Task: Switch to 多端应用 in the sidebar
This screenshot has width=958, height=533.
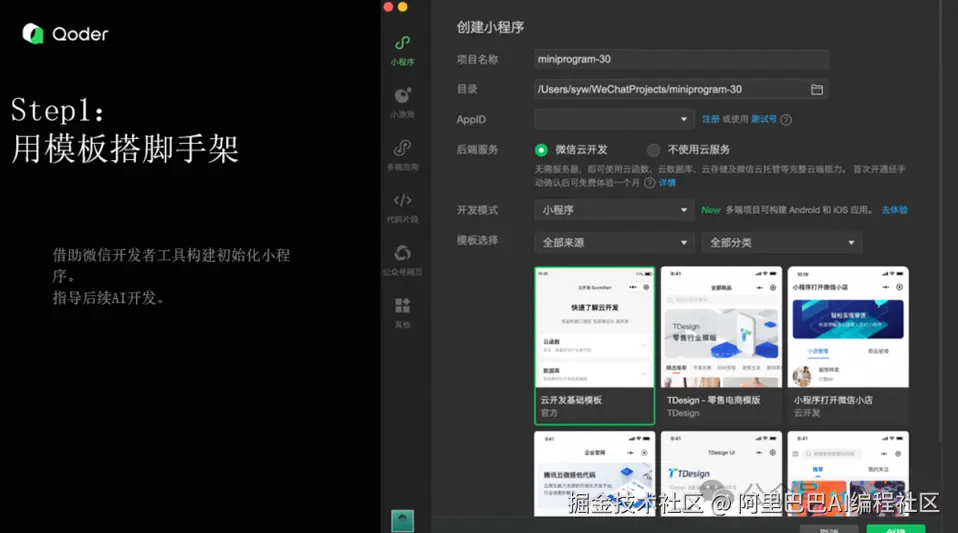Action: [x=402, y=155]
